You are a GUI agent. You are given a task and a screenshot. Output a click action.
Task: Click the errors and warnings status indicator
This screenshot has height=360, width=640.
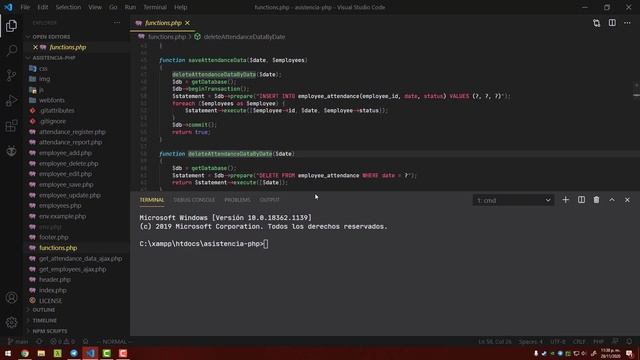point(62,342)
